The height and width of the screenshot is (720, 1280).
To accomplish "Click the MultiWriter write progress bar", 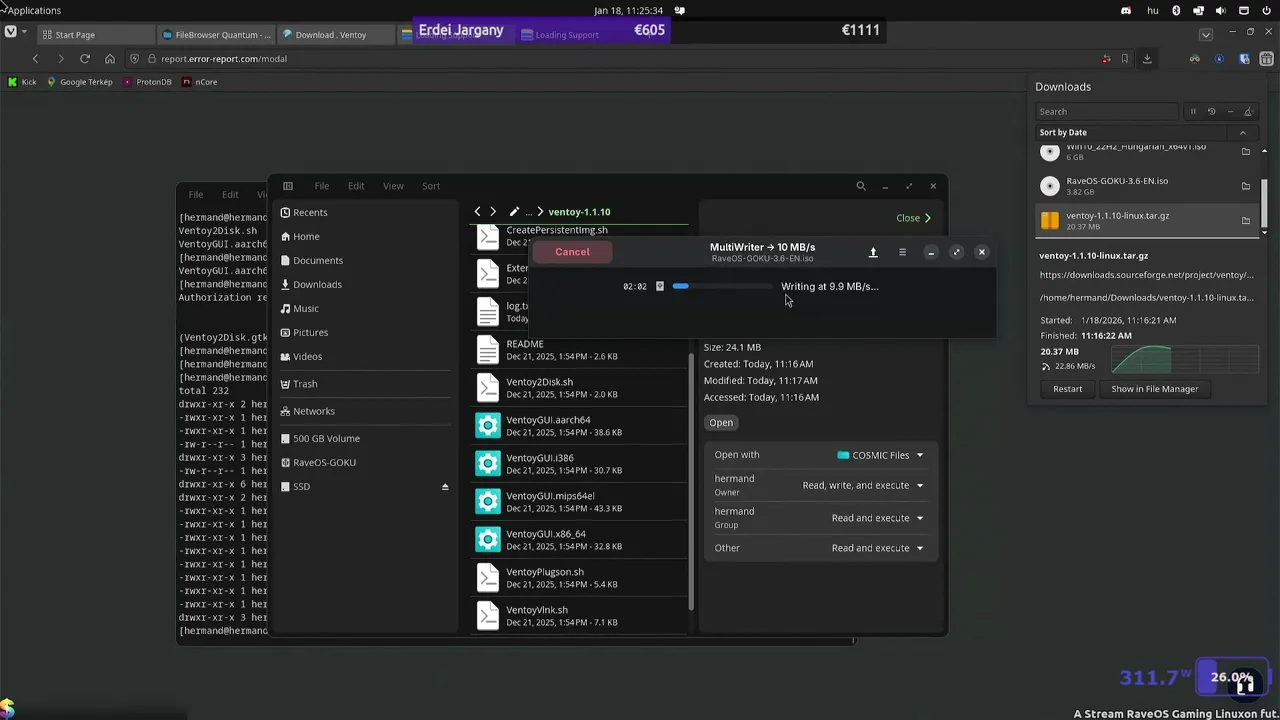I will coord(722,286).
